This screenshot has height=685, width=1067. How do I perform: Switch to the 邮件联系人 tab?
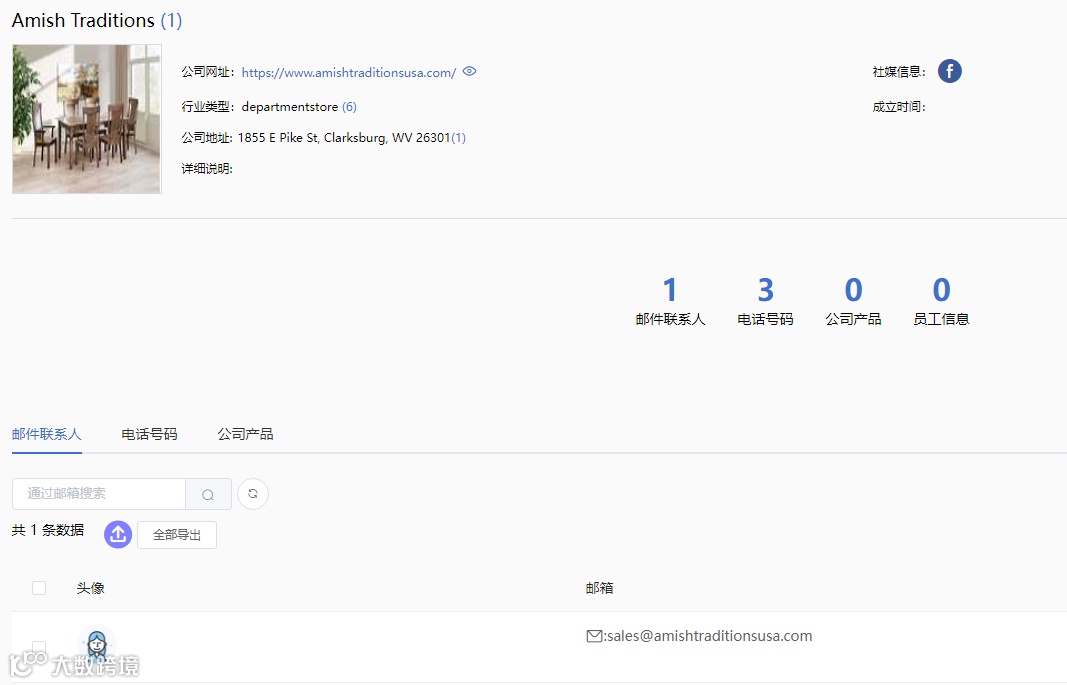pos(46,434)
